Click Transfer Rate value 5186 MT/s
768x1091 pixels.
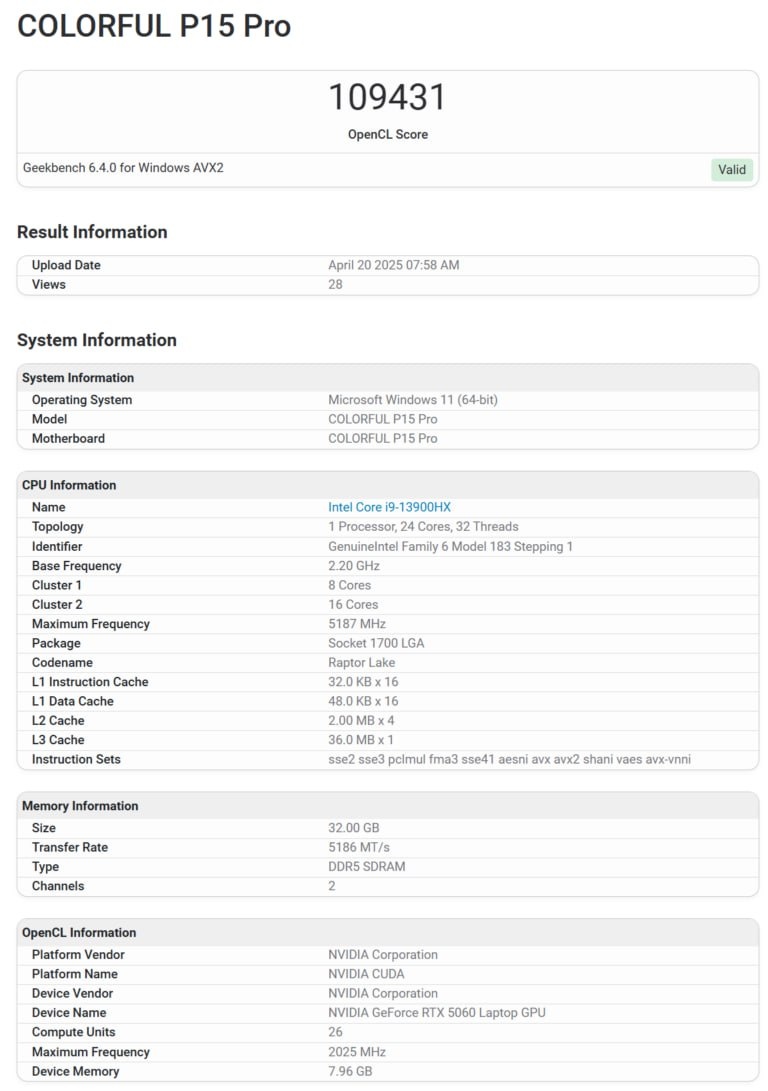point(359,848)
